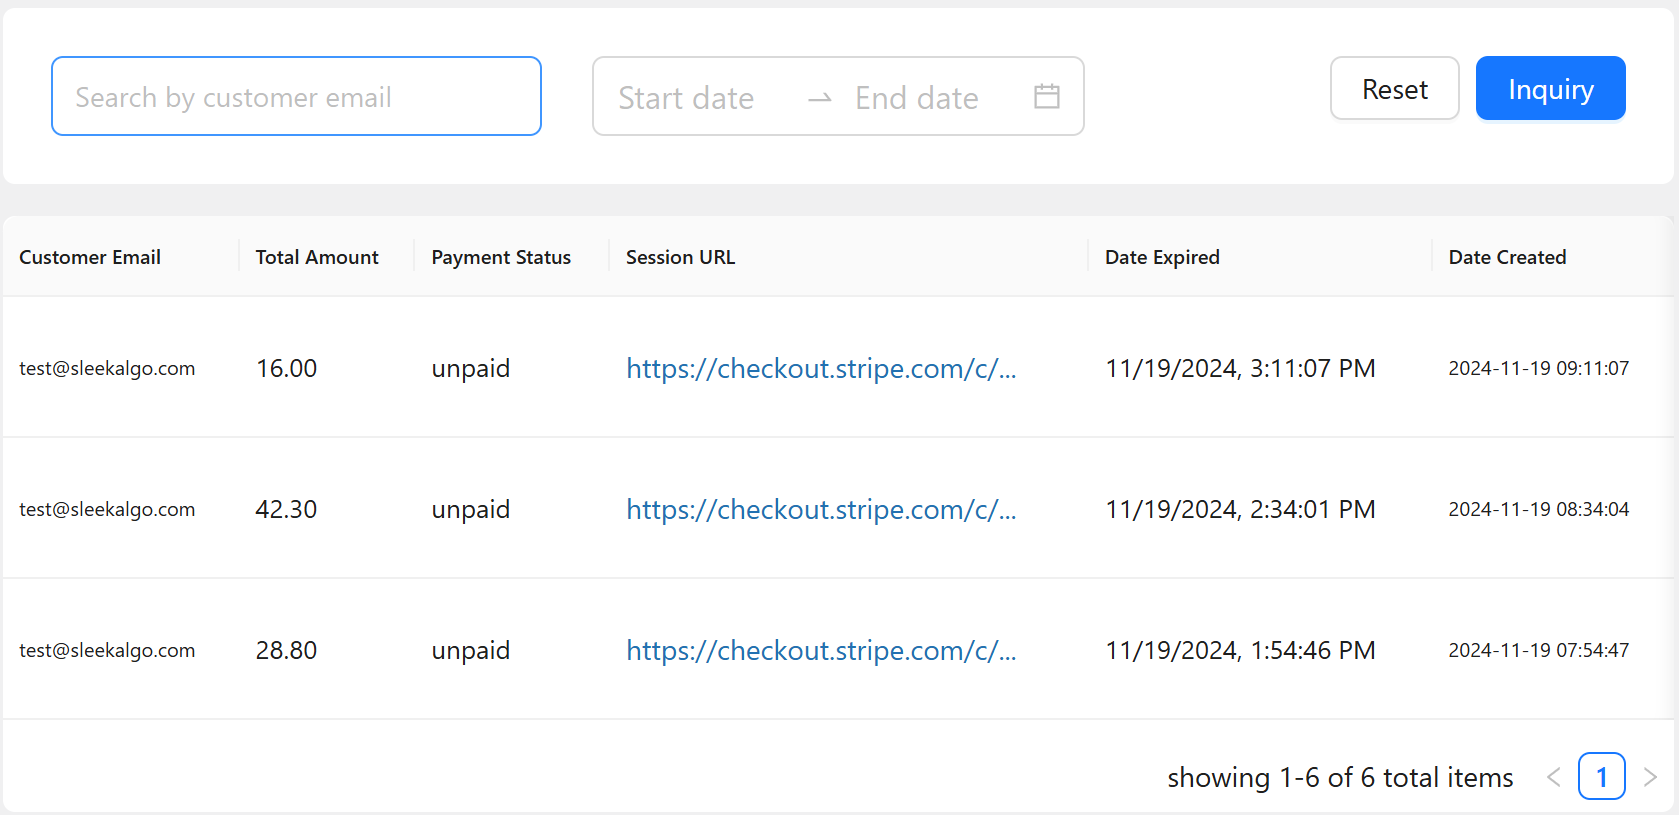Image resolution: width=1679 pixels, height=815 pixels.
Task: Go to the next page arrow
Action: [1650, 777]
